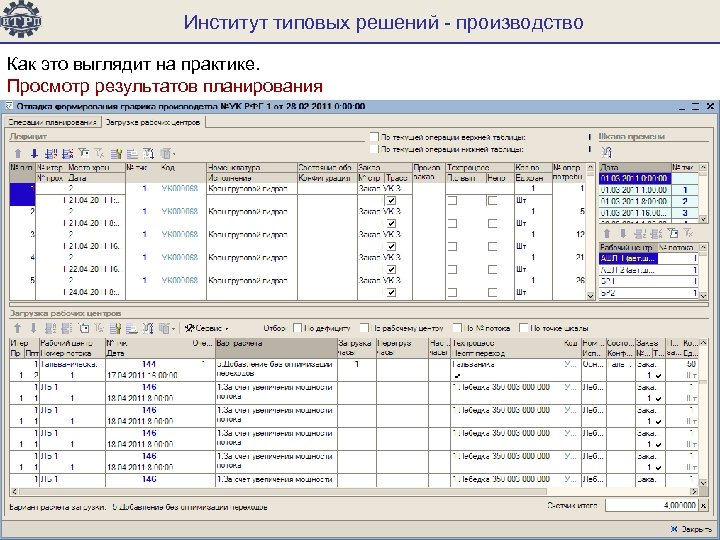Click move-up arrow in Загрузка рабочих центров toolbar

17,328
